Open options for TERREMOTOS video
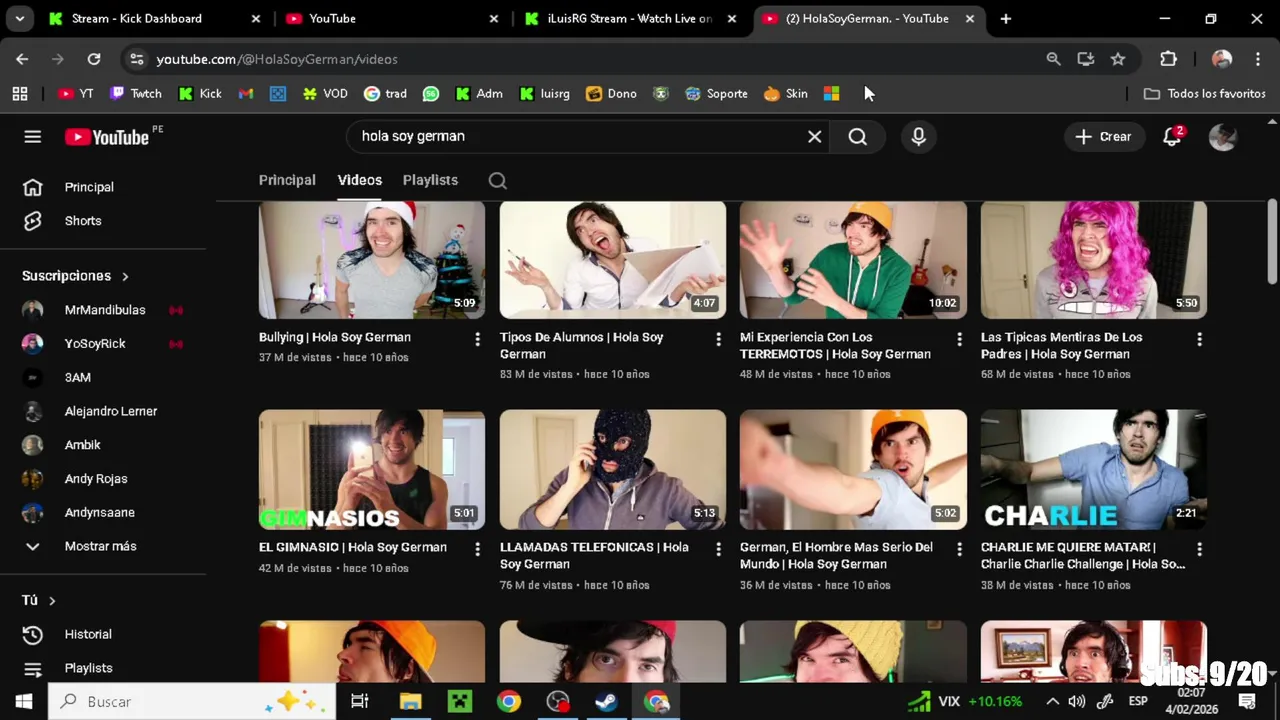 point(959,339)
